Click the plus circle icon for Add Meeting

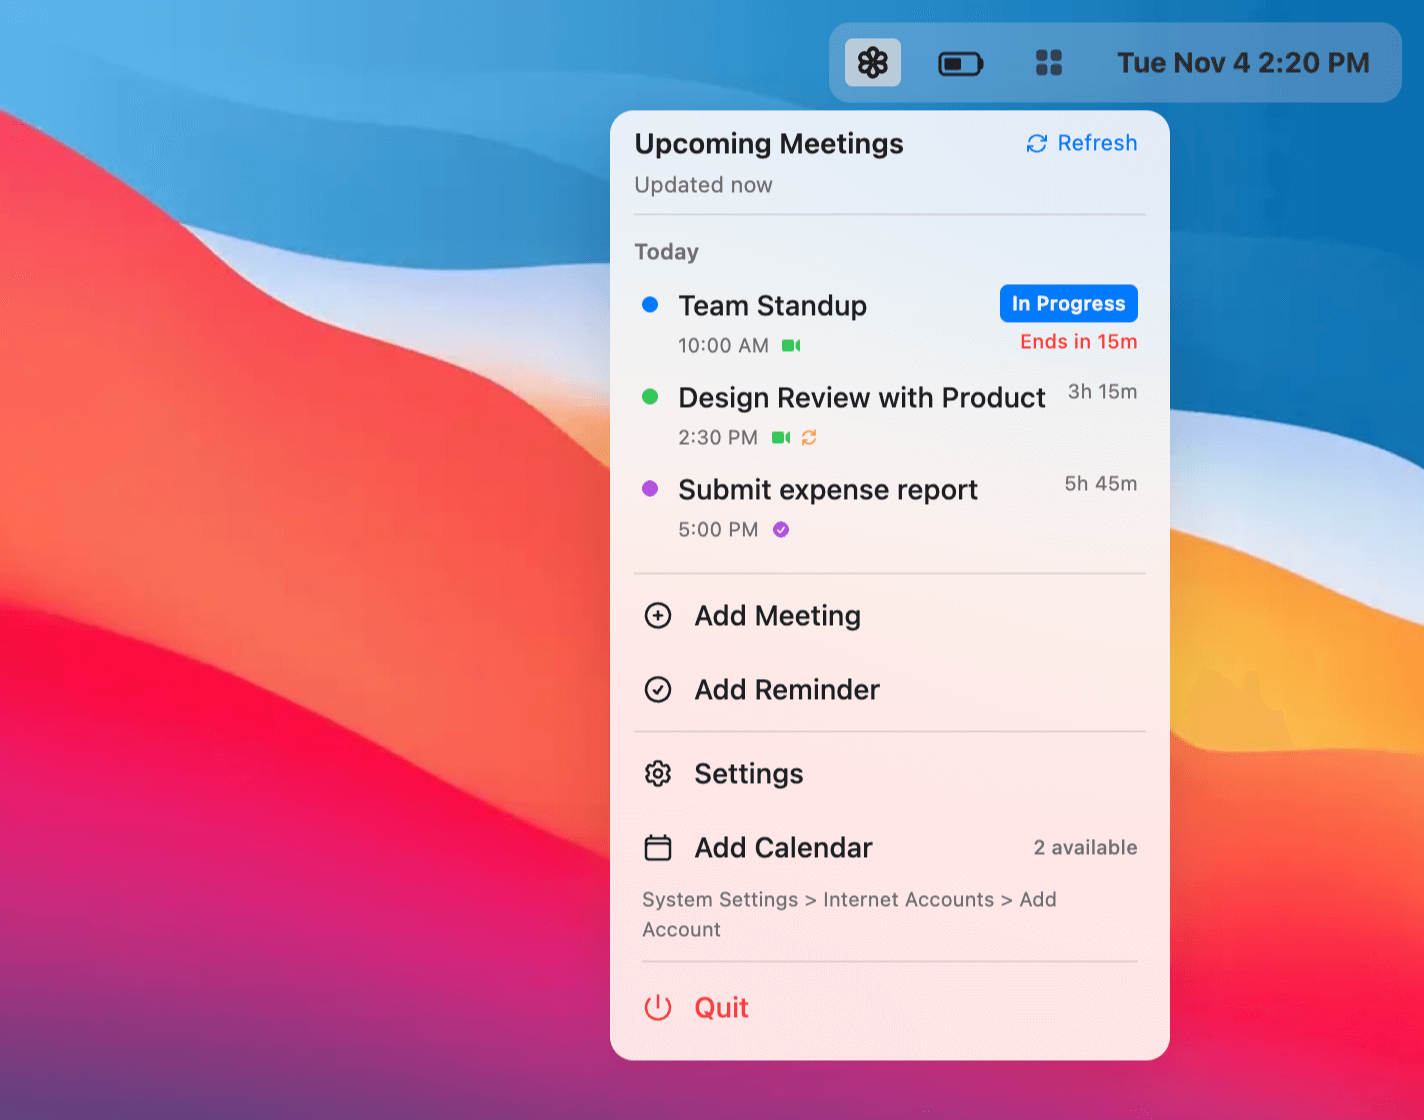[x=658, y=616]
